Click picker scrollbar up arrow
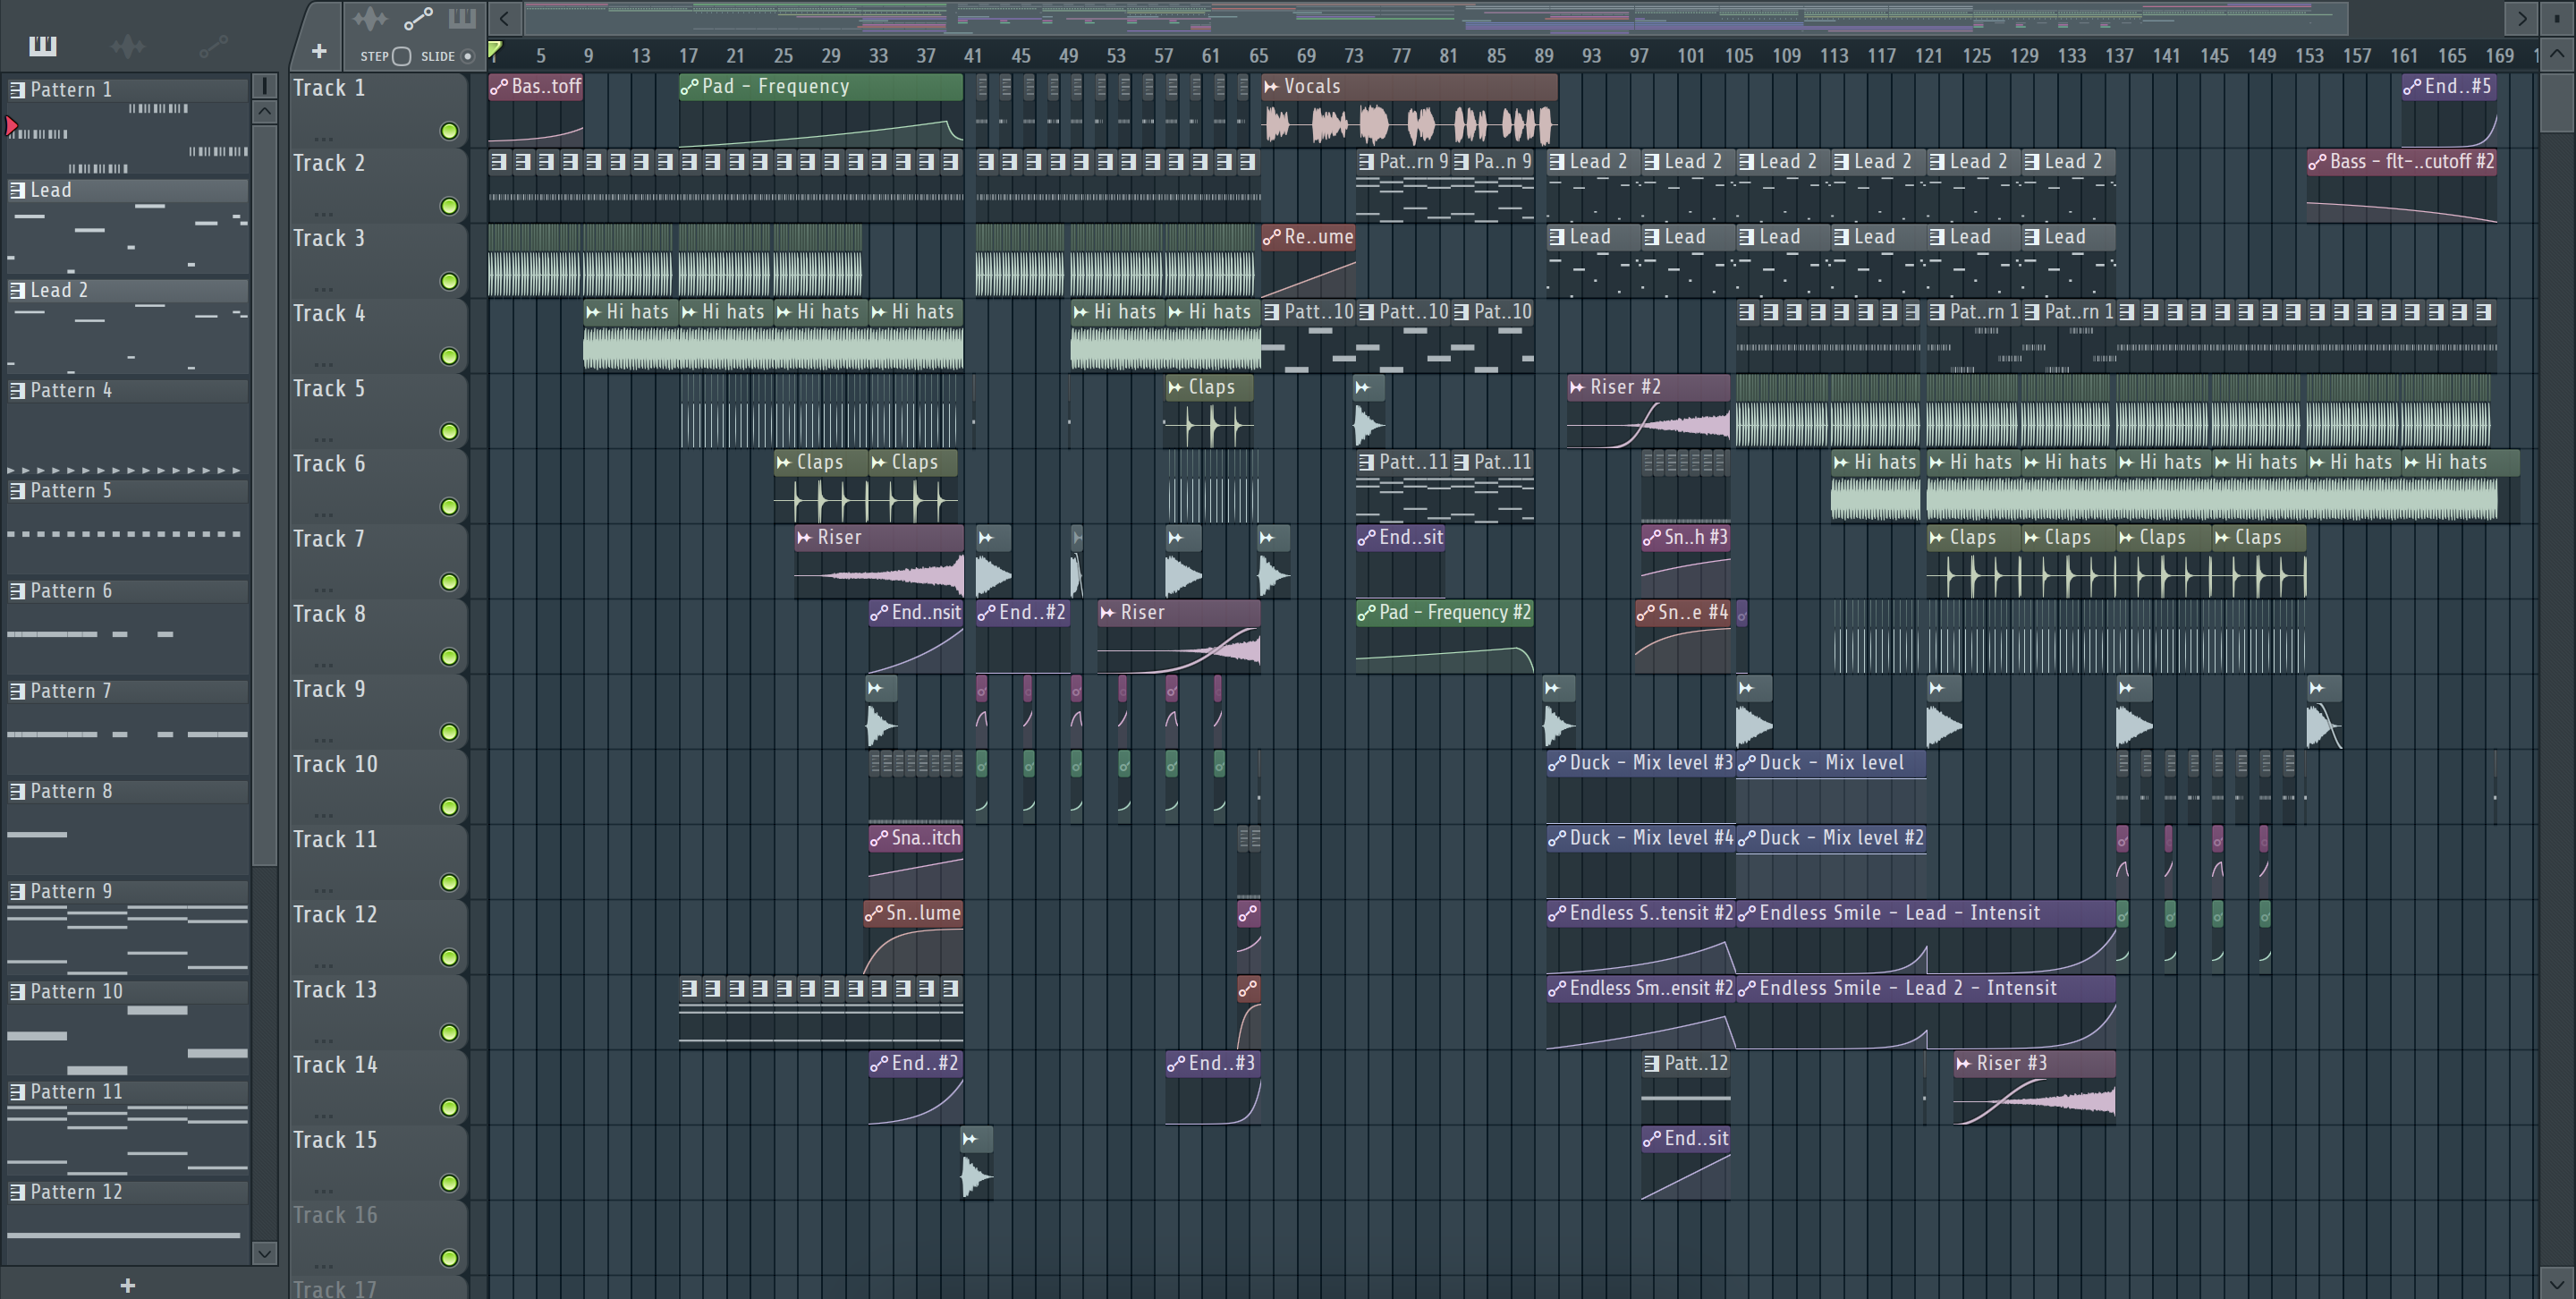The height and width of the screenshot is (1299, 2576). (x=264, y=112)
